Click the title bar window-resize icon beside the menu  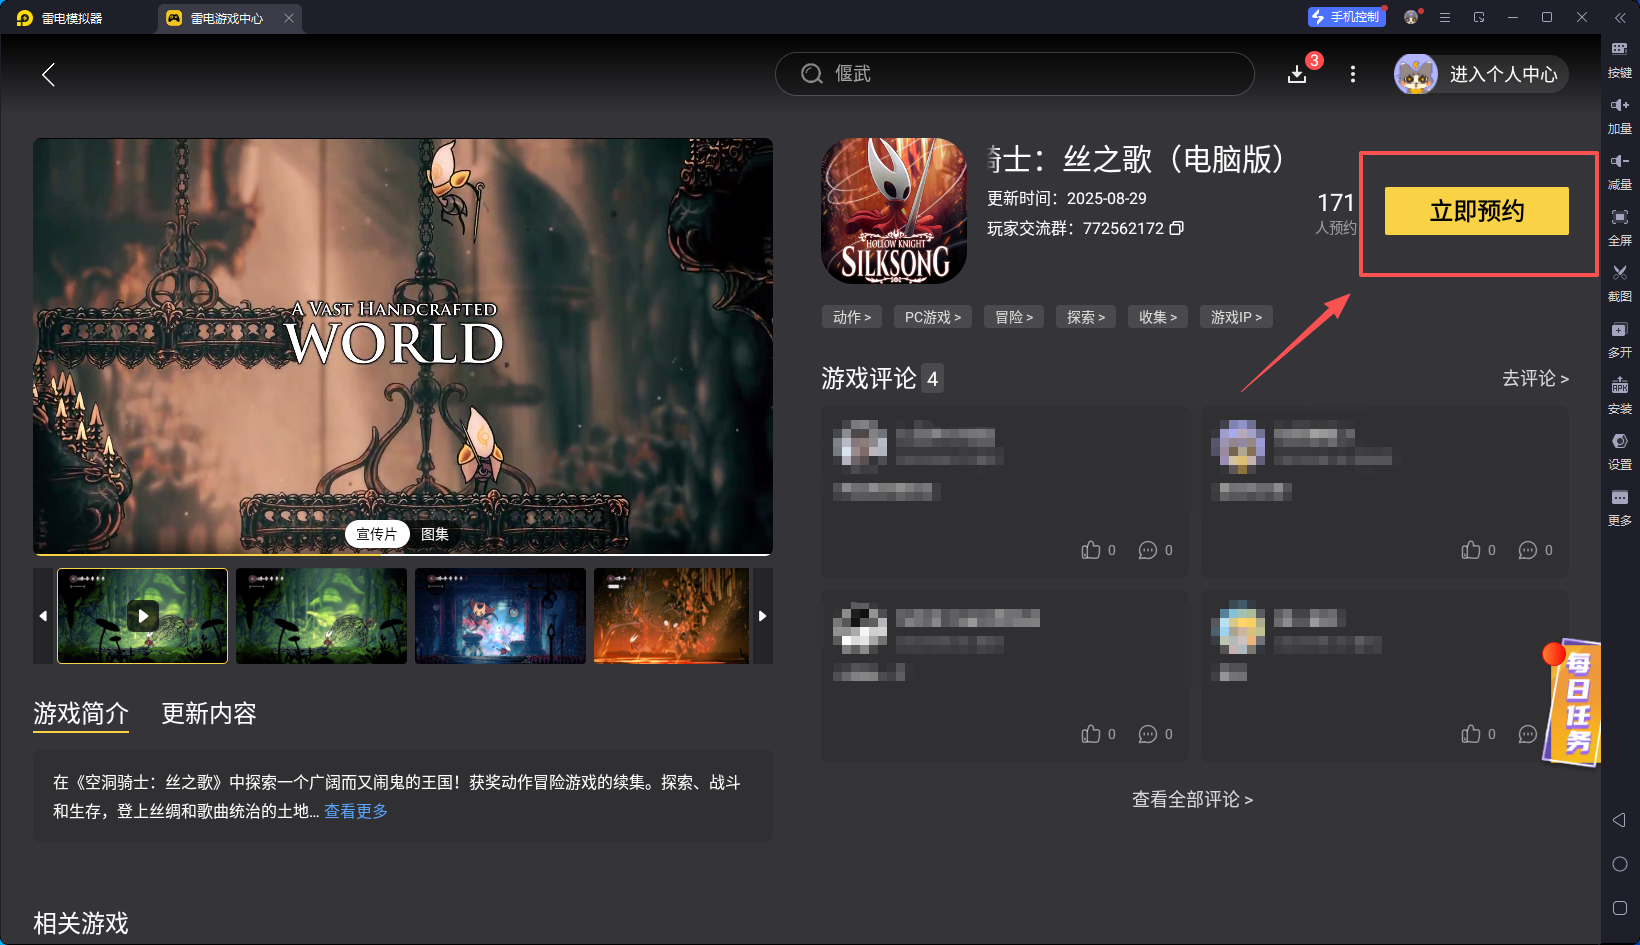pyautogui.click(x=1479, y=17)
